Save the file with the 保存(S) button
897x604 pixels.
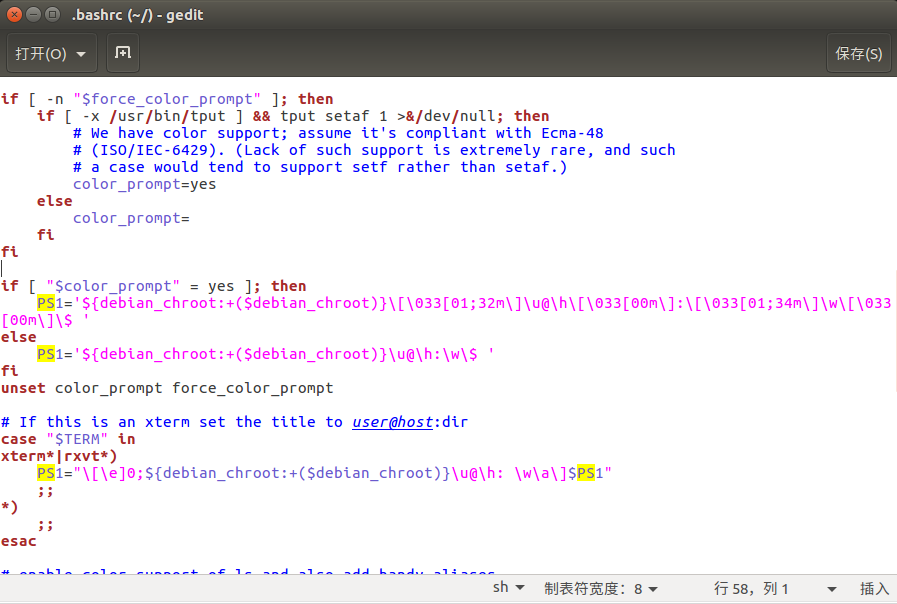858,53
